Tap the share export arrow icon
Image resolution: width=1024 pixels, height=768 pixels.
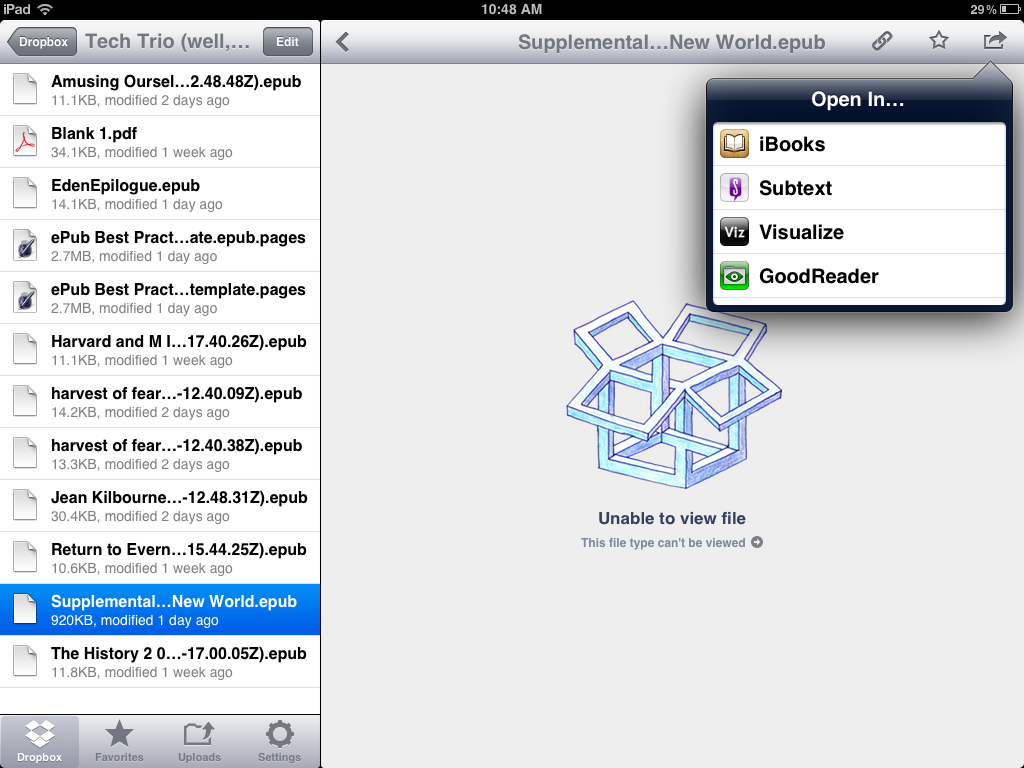(994, 41)
